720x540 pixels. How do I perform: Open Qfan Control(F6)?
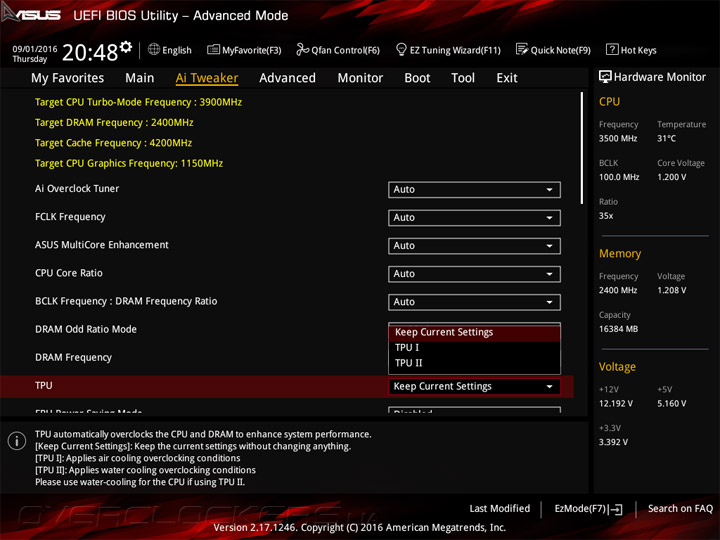pos(338,50)
